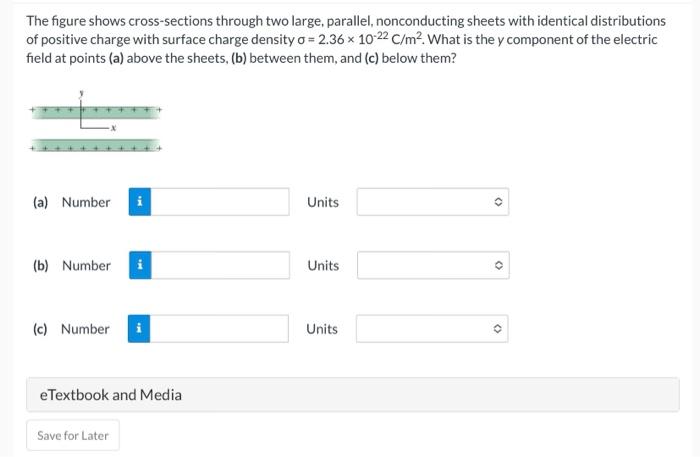
Task: Click the "(a) Number" label
Action: click(71, 202)
